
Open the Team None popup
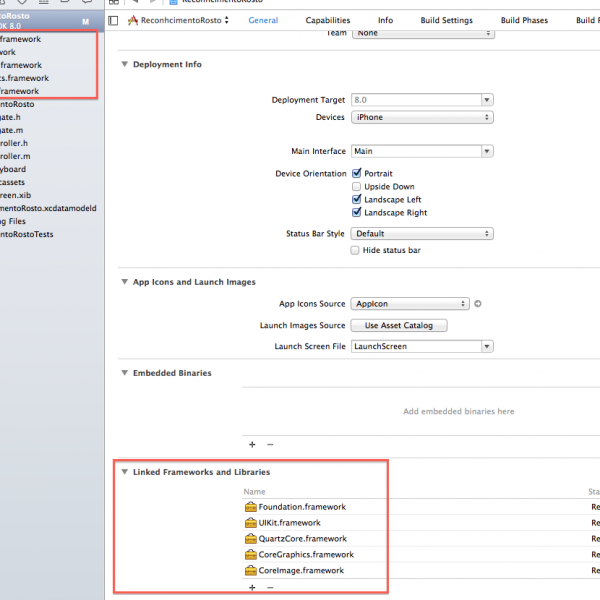click(x=423, y=33)
